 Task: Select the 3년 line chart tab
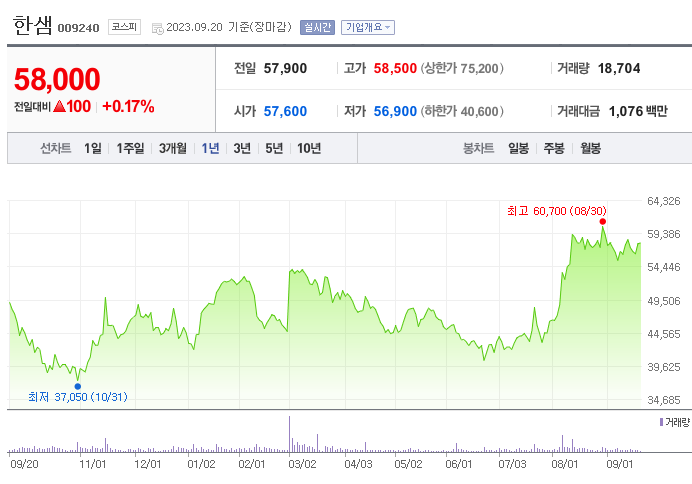coord(242,148)
